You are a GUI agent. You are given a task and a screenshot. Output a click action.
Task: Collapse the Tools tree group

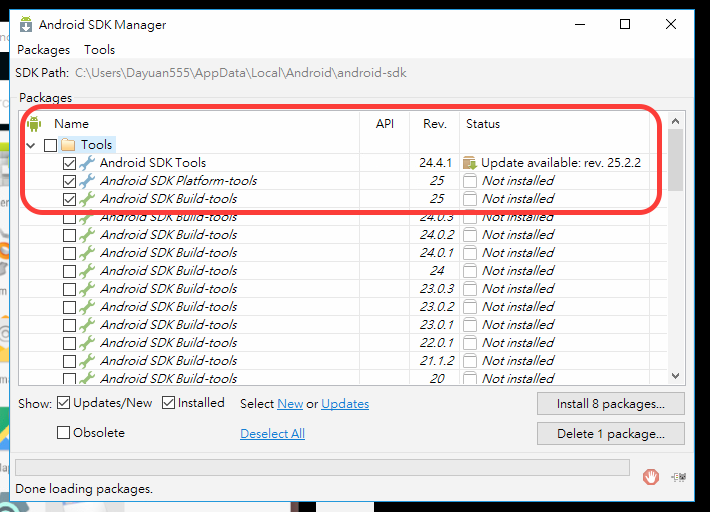point(31,145)
